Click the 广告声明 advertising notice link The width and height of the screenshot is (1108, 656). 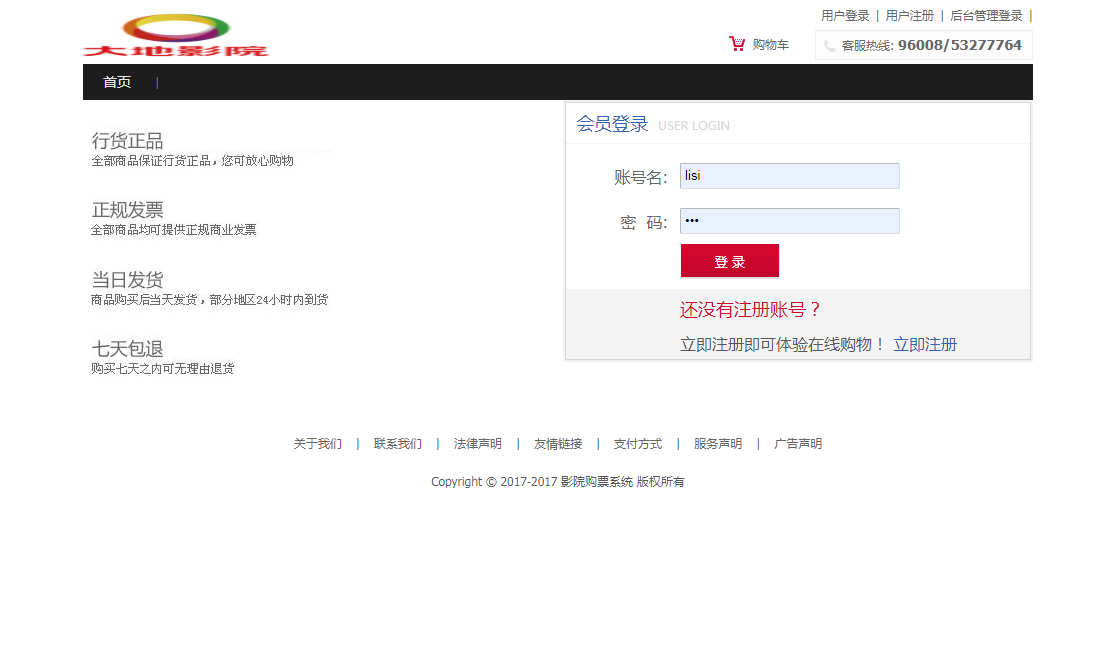[x=797, y=443]
